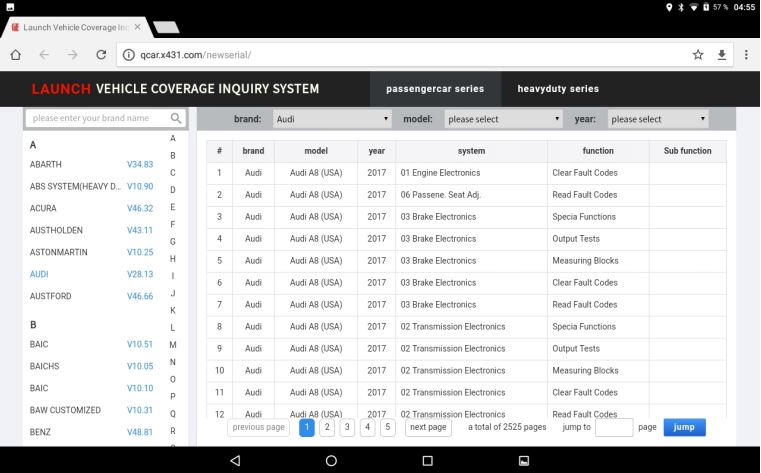The image size is (761, 473).
Task: Click version V28.13 next to AUDI
Action: (140, 274)
